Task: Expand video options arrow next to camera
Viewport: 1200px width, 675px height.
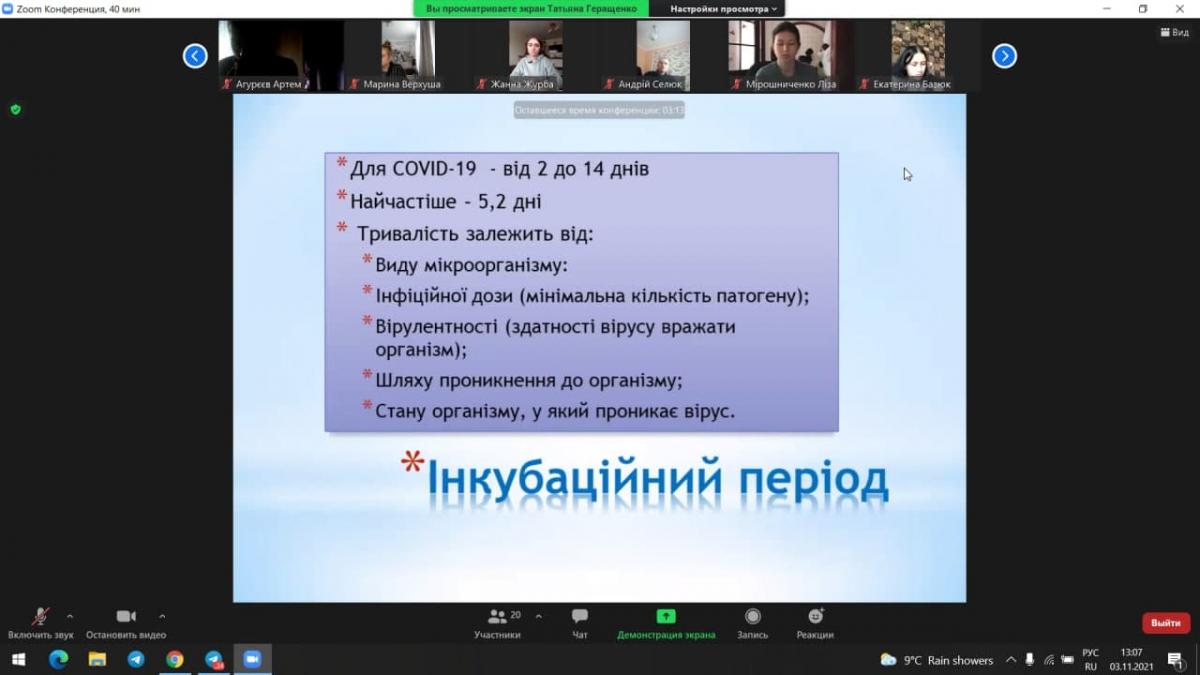Action: pos(162,616)
